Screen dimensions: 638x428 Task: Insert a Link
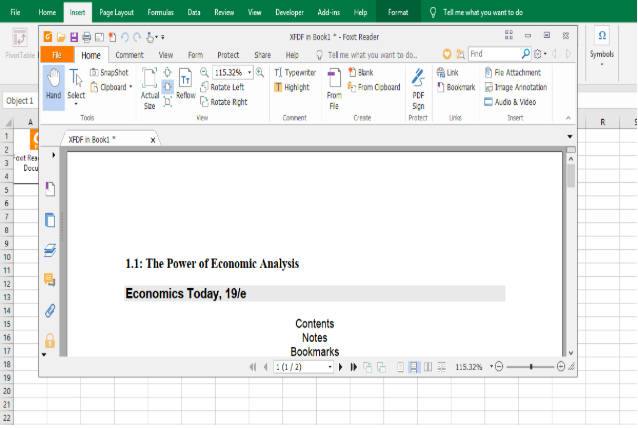tap(448, 72)
